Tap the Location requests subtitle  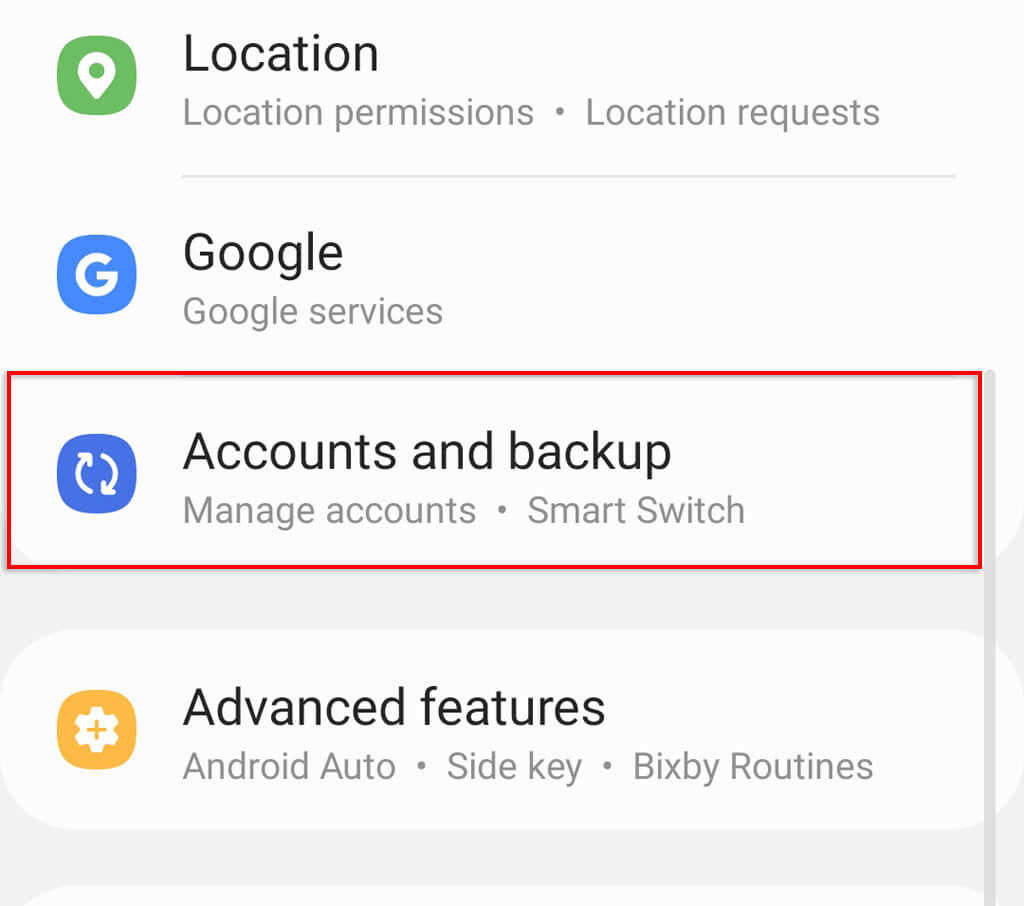[x=732, y=113]
